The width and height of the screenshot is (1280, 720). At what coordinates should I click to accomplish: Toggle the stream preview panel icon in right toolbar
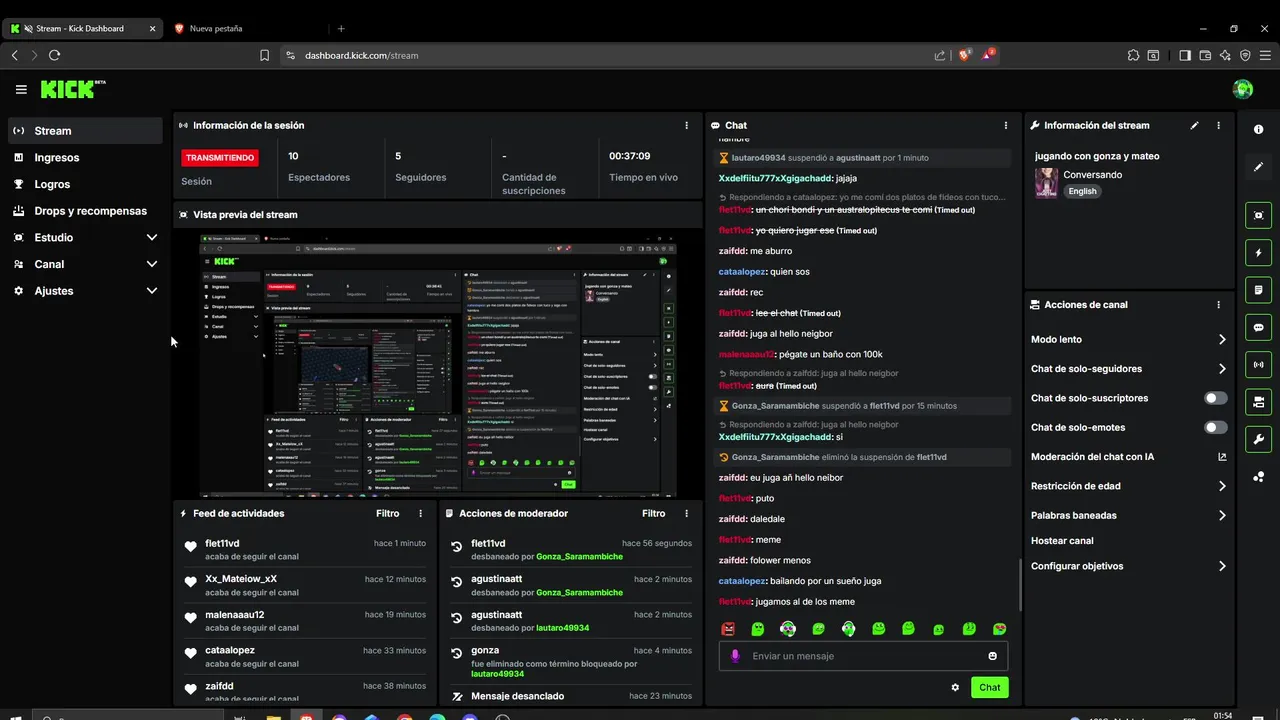point(1259,215)
